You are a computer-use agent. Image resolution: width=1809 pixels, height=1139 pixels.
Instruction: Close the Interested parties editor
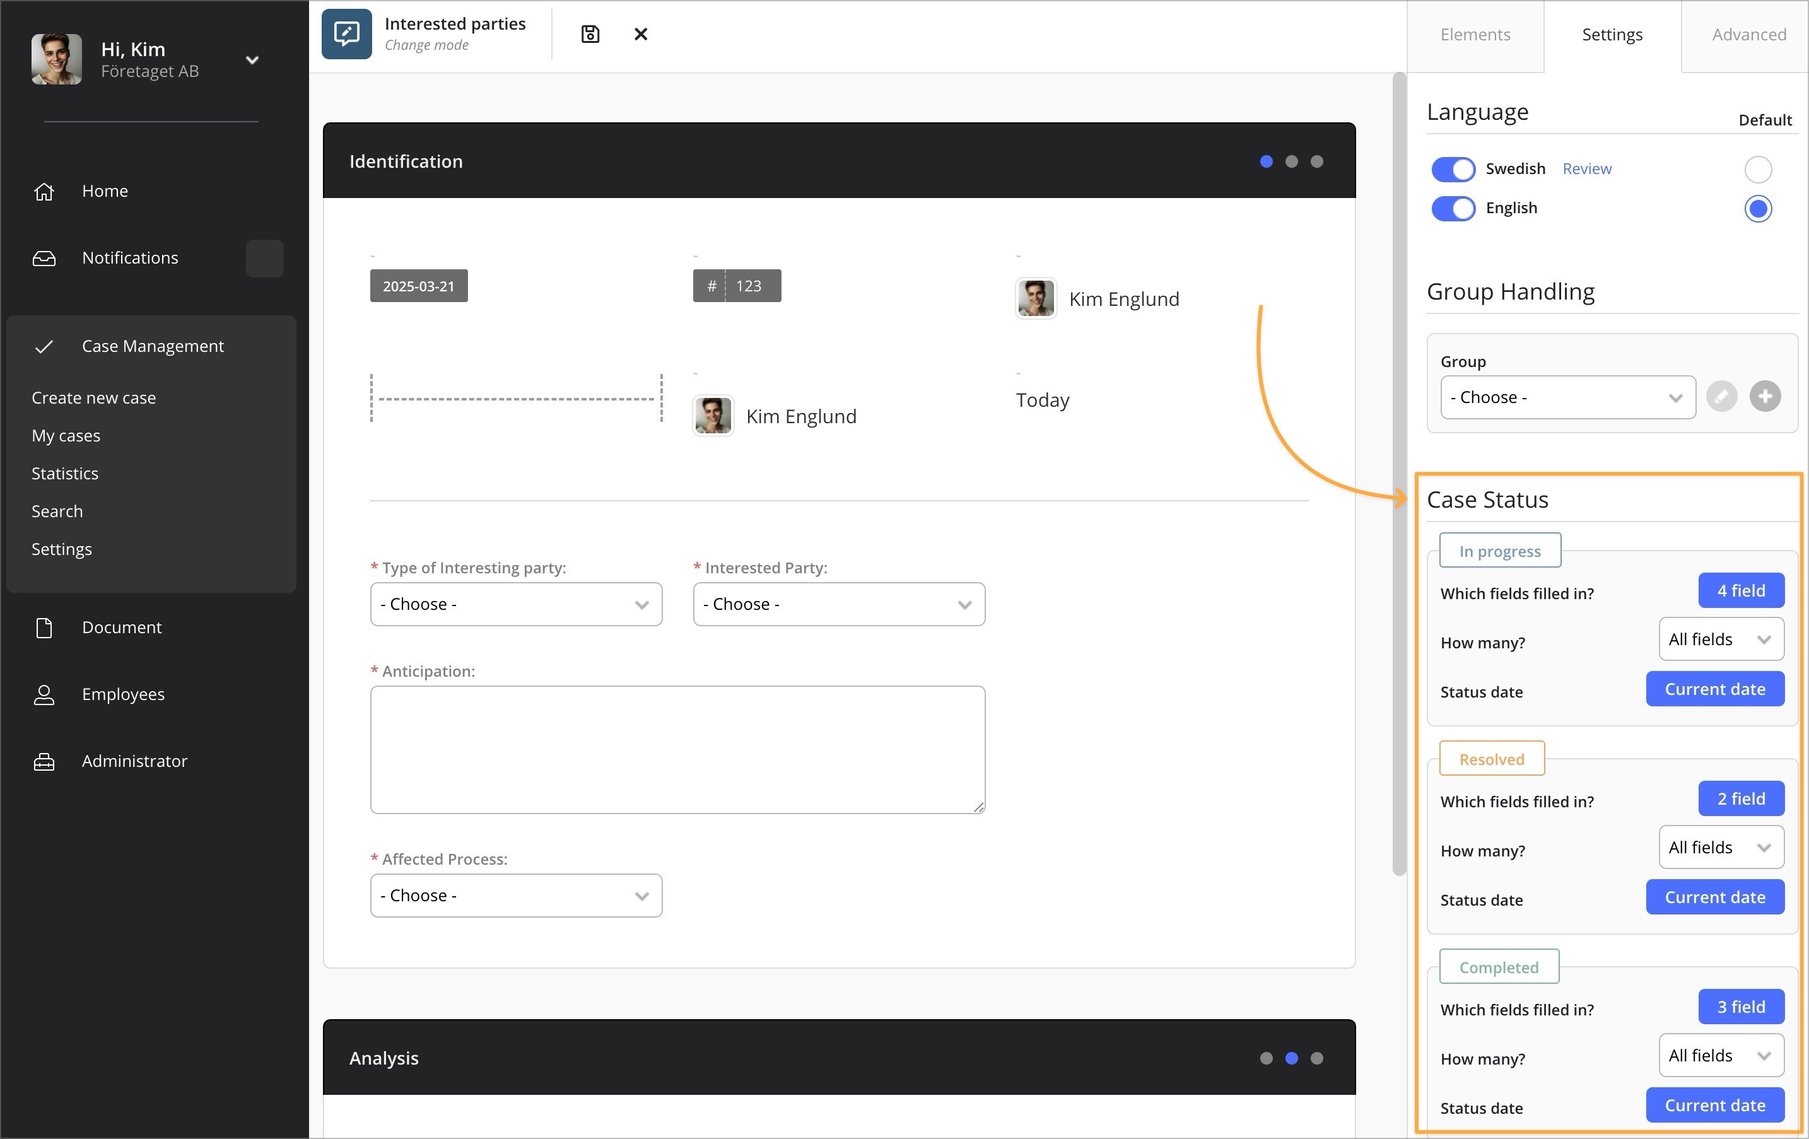pos(641,34)
